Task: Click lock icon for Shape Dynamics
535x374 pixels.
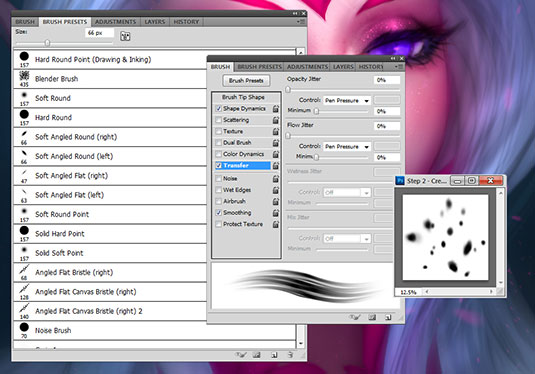Action: pyautogui.click(x=276, y=109)
